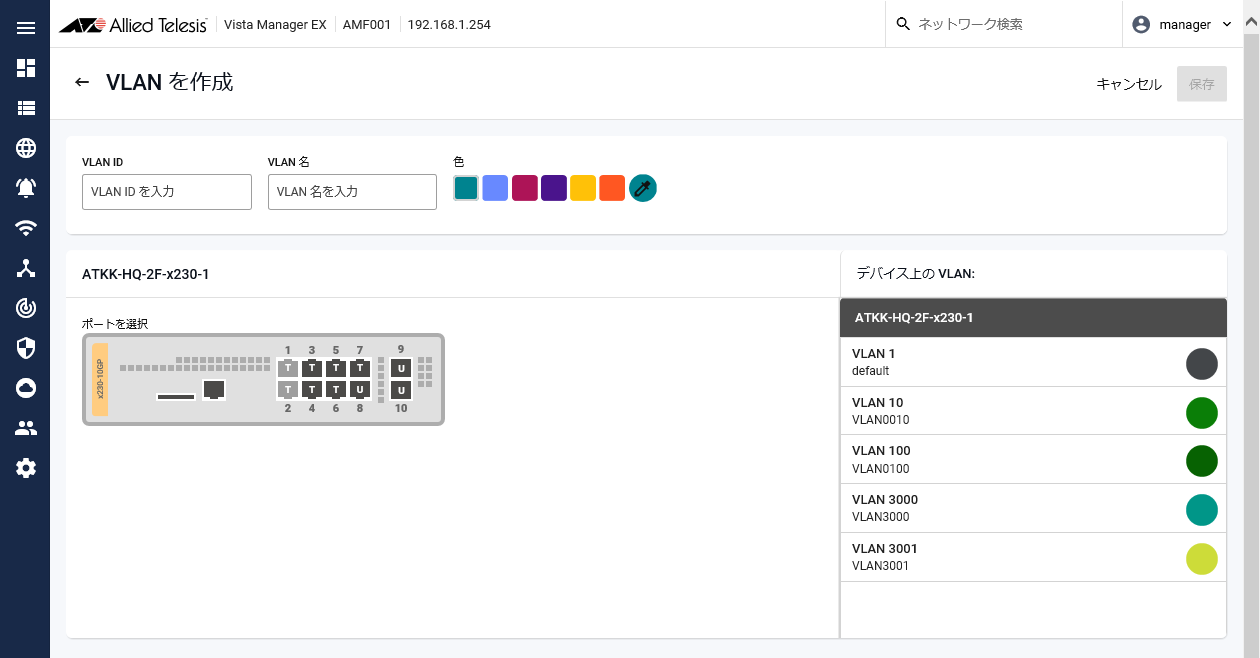
Task: Open the custom color eyedropper picker
Action: click(643, 188)
